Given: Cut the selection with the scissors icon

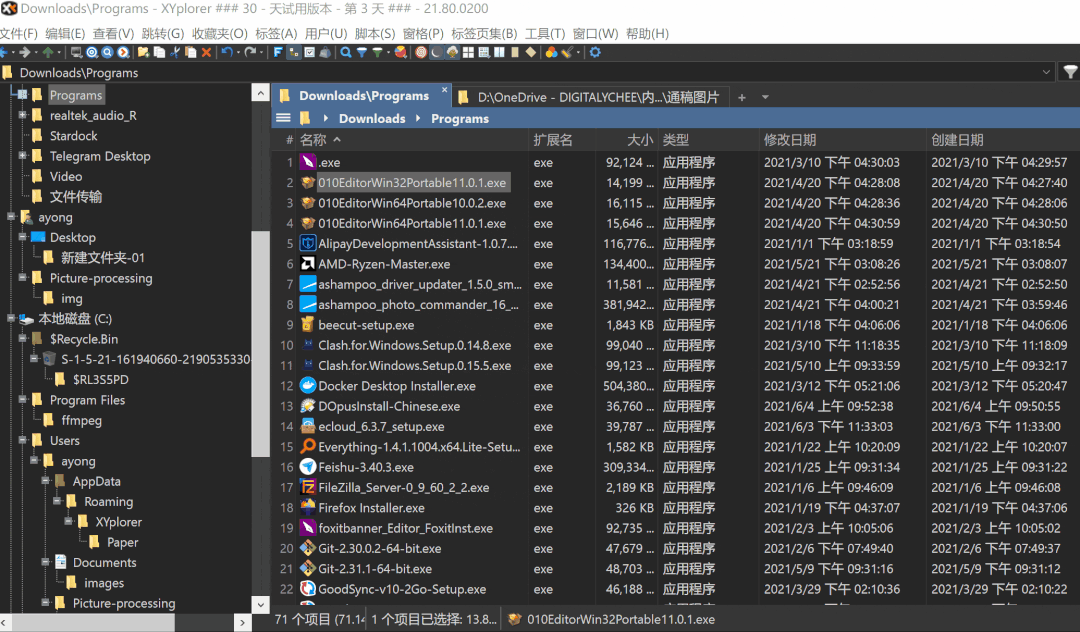Looking at the screenshot, I should click(x=175, y=52).
